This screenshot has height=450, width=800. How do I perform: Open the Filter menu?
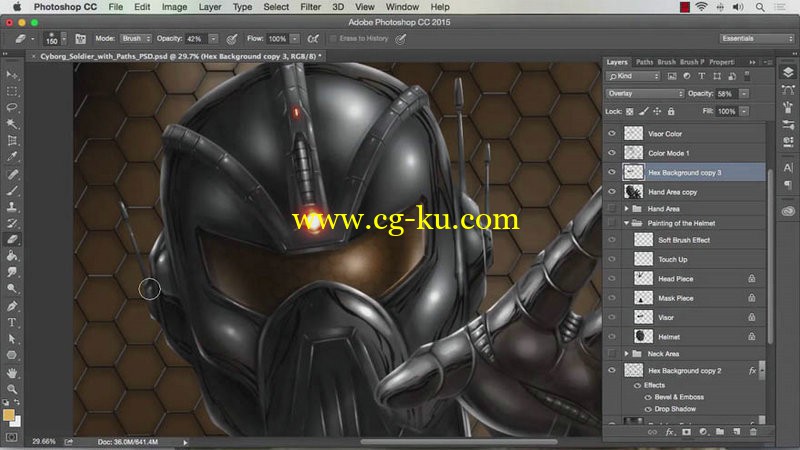310,7
